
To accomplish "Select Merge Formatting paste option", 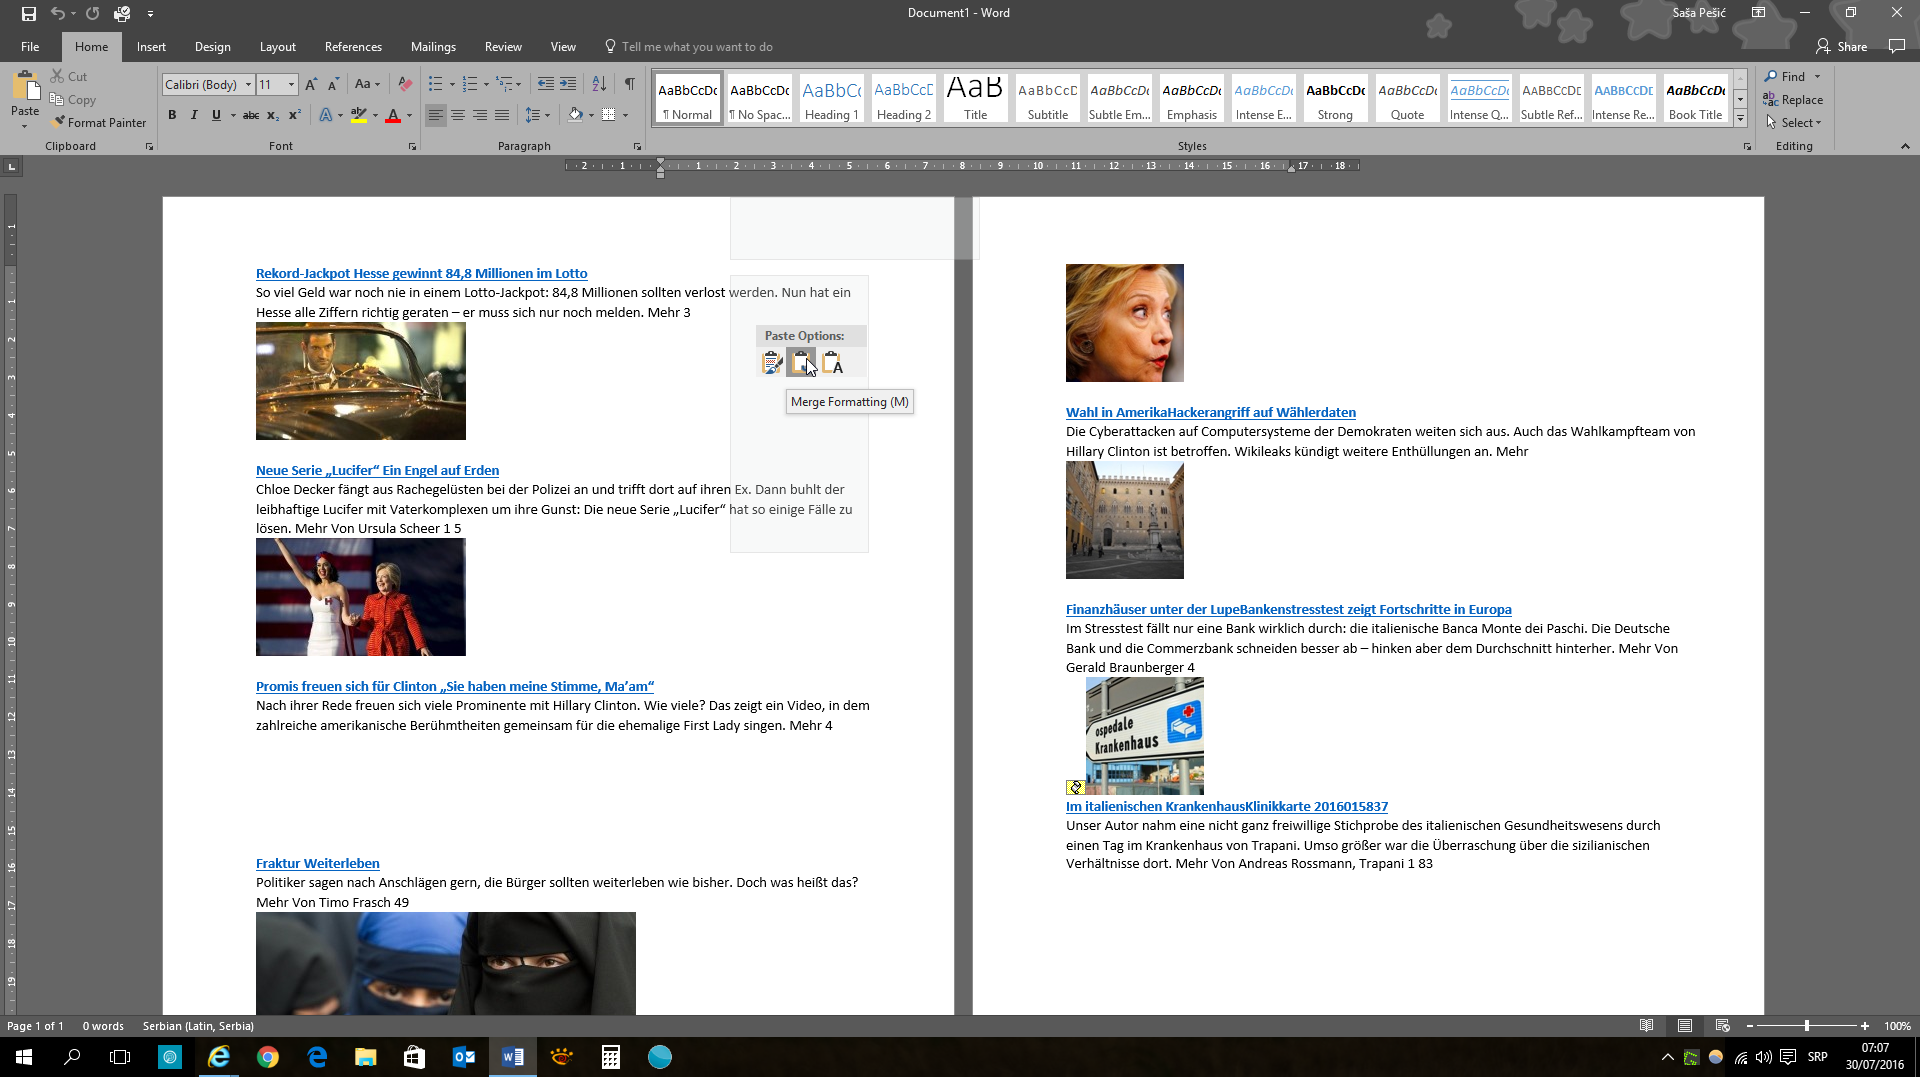I will click(x=801, y=364).
